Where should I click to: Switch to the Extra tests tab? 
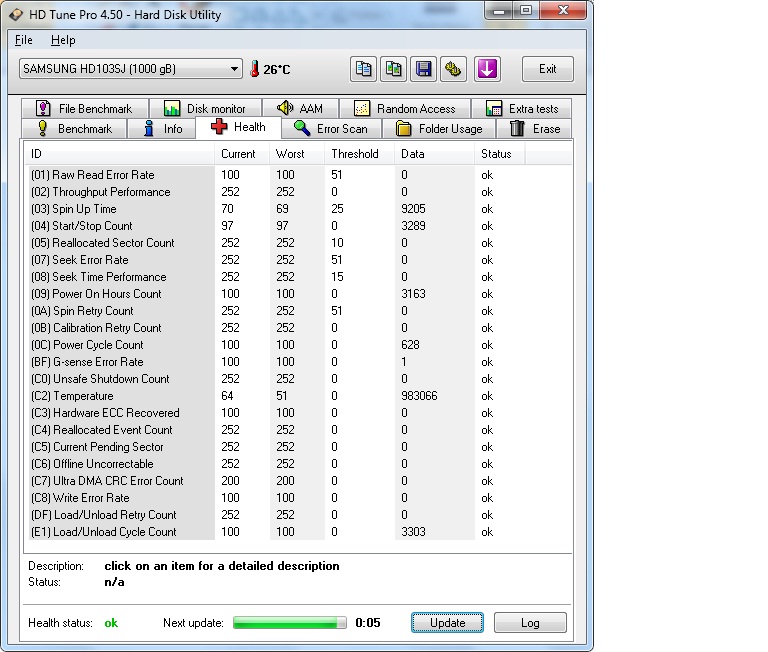coord(521,108)
